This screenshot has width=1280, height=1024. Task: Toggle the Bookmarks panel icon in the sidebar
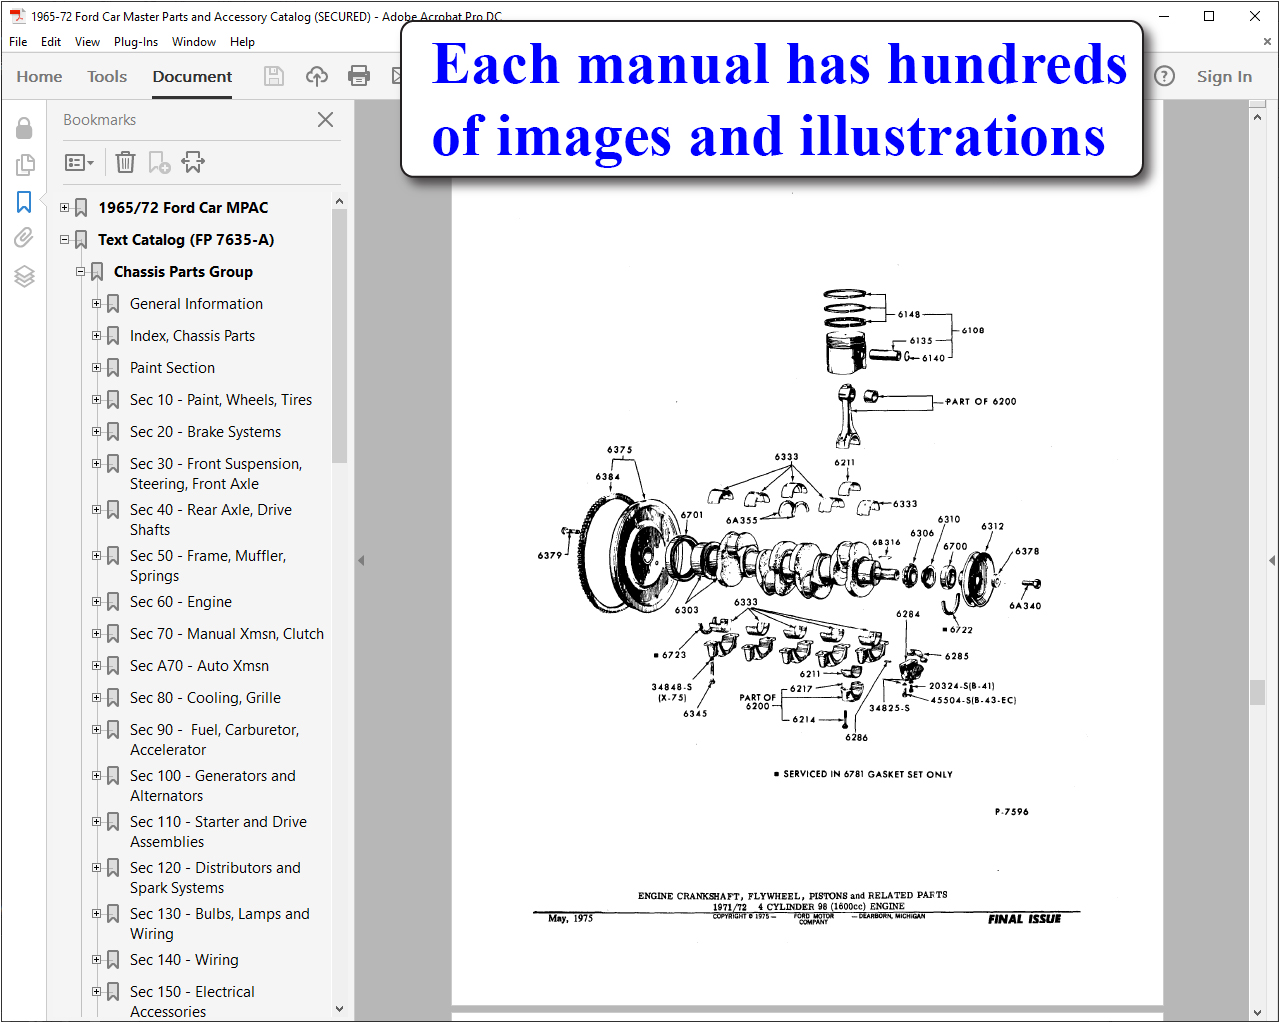click(24, 202)
